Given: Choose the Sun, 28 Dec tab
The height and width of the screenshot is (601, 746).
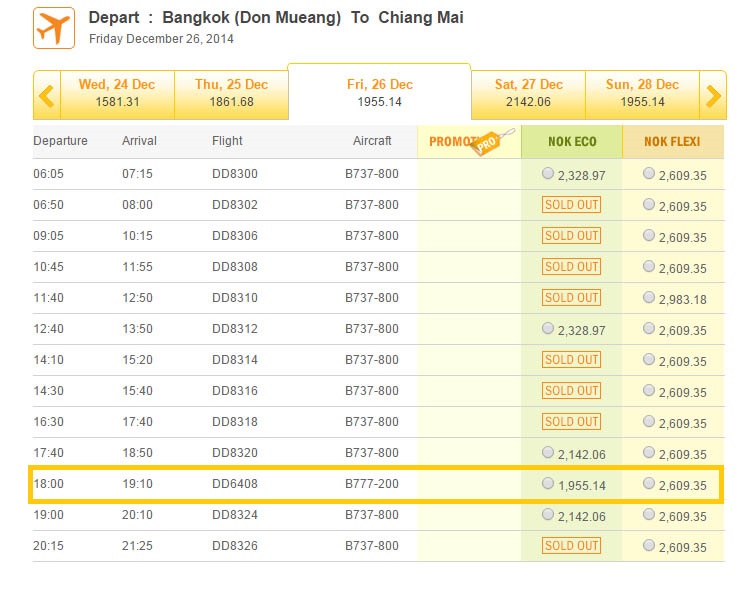Looking at the screenshot, I should coord(642,93).
